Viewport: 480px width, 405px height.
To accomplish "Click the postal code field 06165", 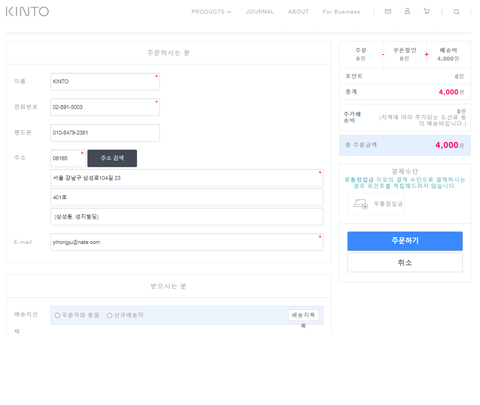I will pyautogui.click(x=68, y=158).
